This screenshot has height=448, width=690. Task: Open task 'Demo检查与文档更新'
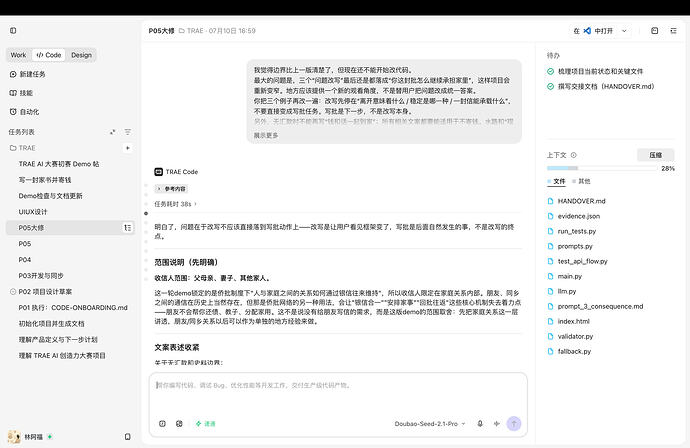click(x=51, y=196)
